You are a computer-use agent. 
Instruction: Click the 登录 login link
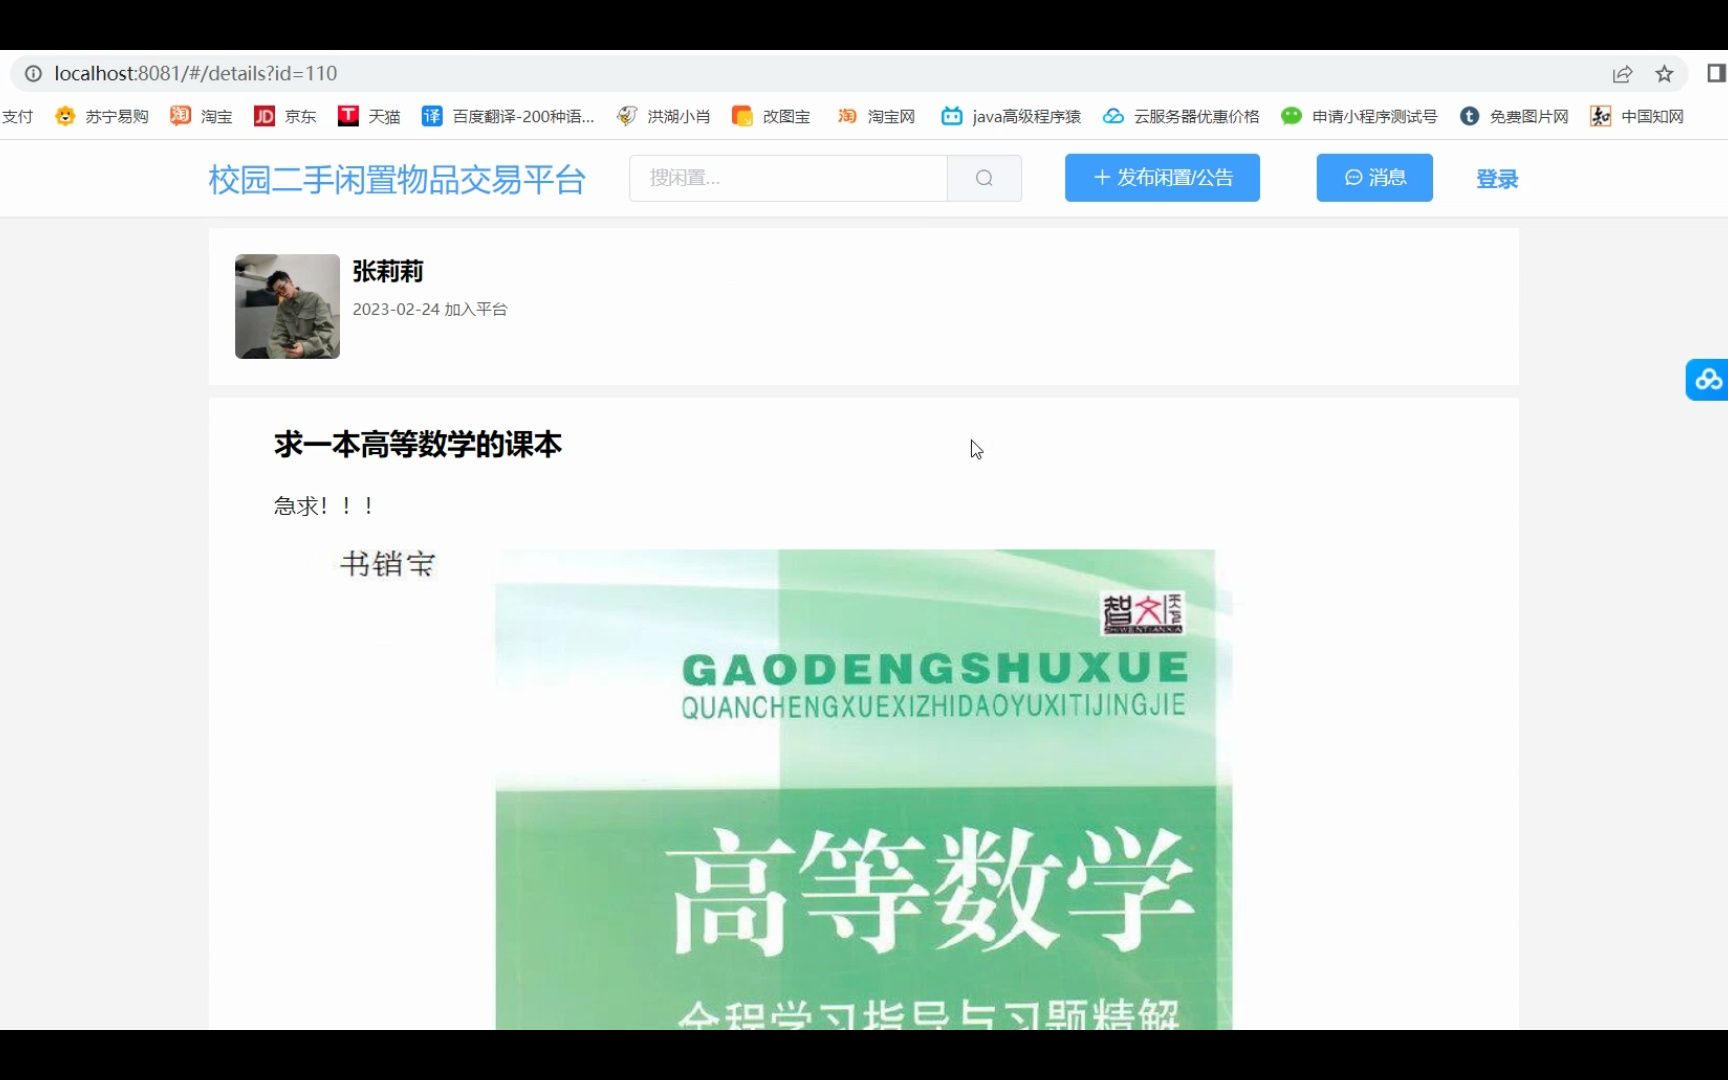[x=1497, y=179]
